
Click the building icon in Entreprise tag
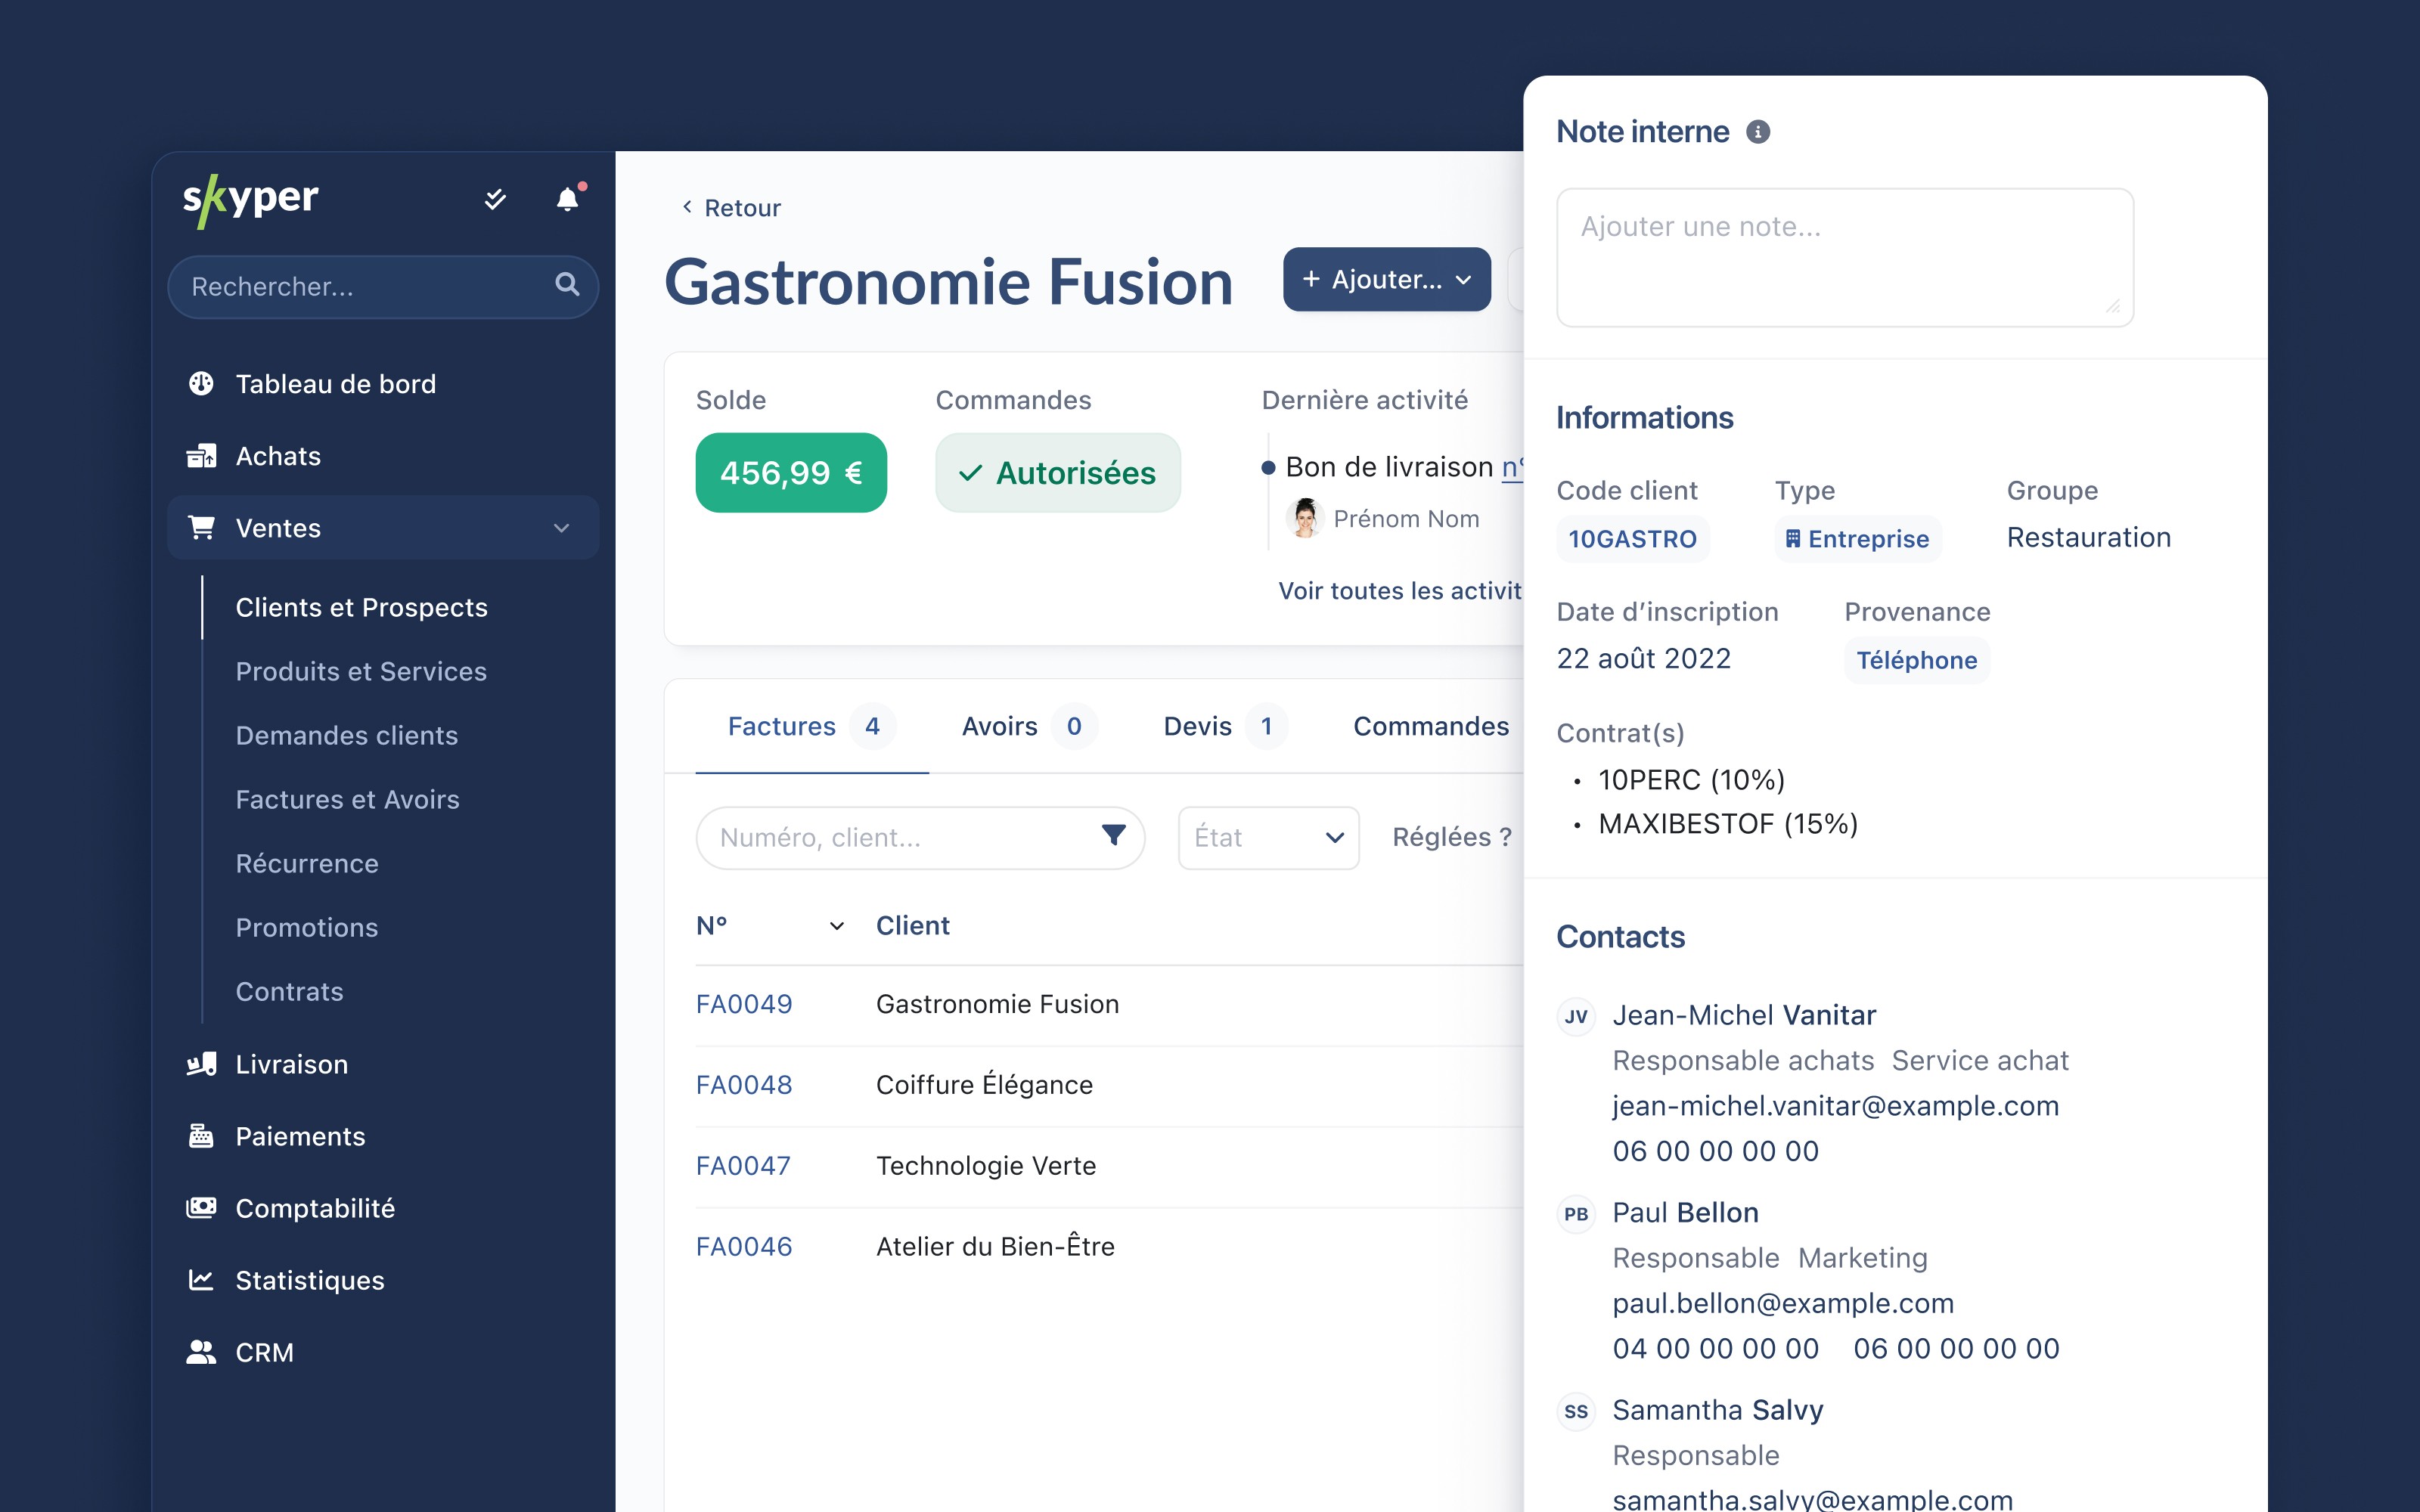click(x=1793, y=539)
